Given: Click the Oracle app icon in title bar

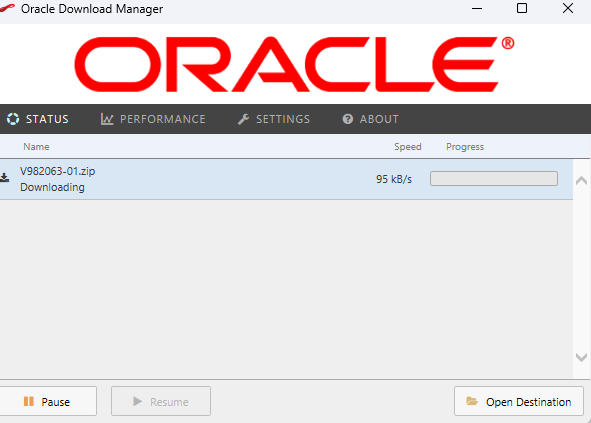Looking at the screenshot, I should [7, 8].
